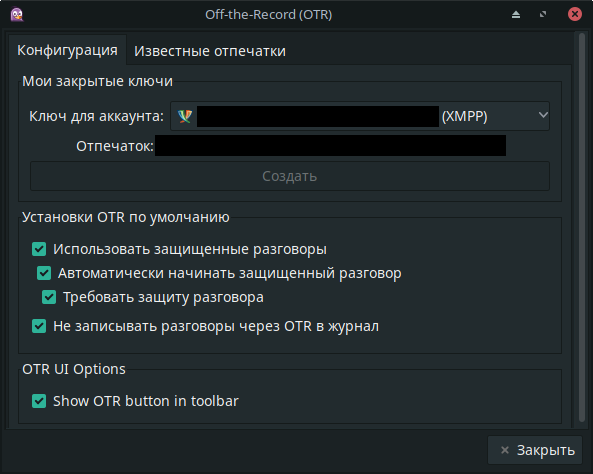Click the Pidgin bird icon in title bar

[17, 14]
